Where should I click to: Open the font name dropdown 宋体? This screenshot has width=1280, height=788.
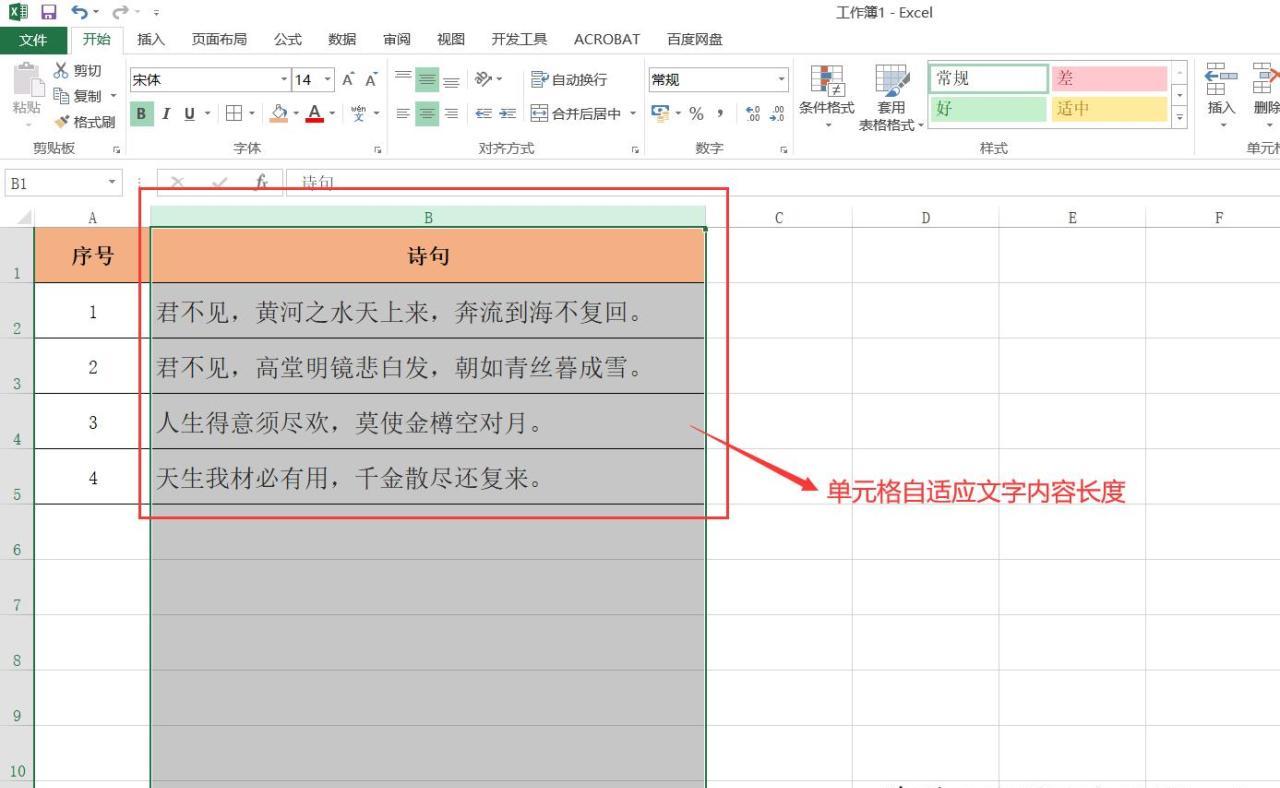tap(284, 80)
